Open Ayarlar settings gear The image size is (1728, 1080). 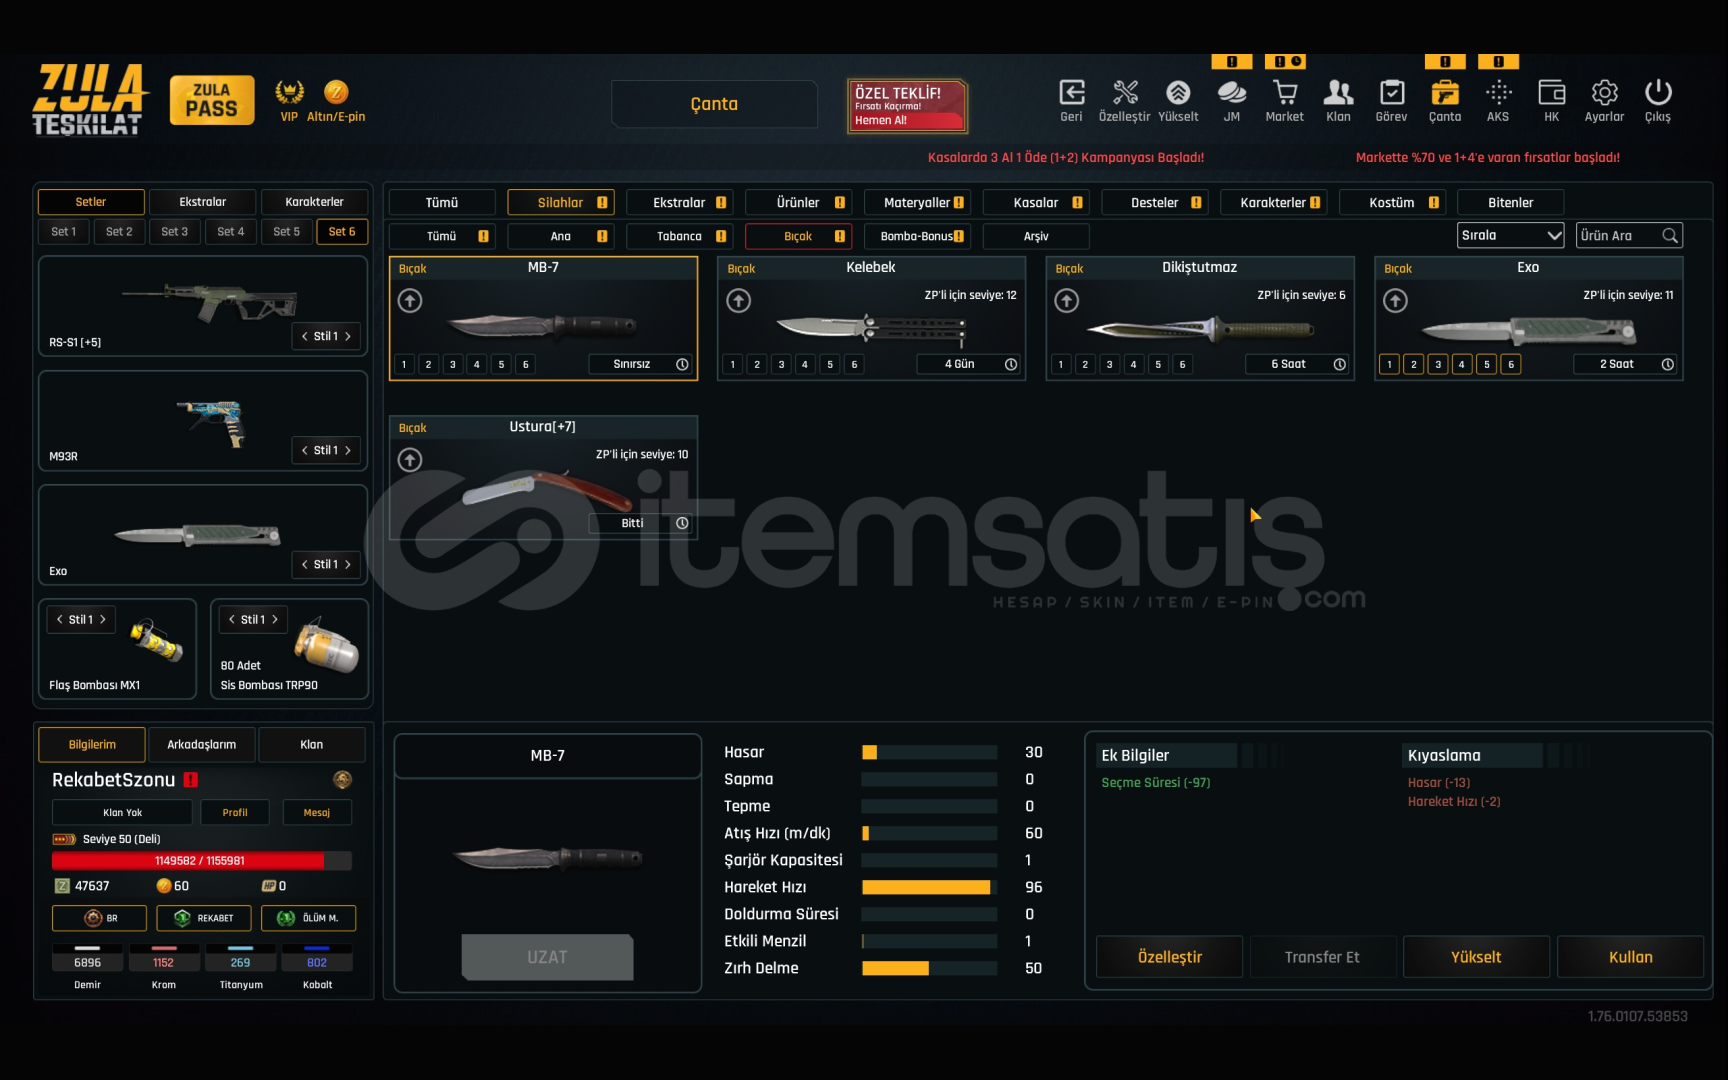tap(1605, 92)
